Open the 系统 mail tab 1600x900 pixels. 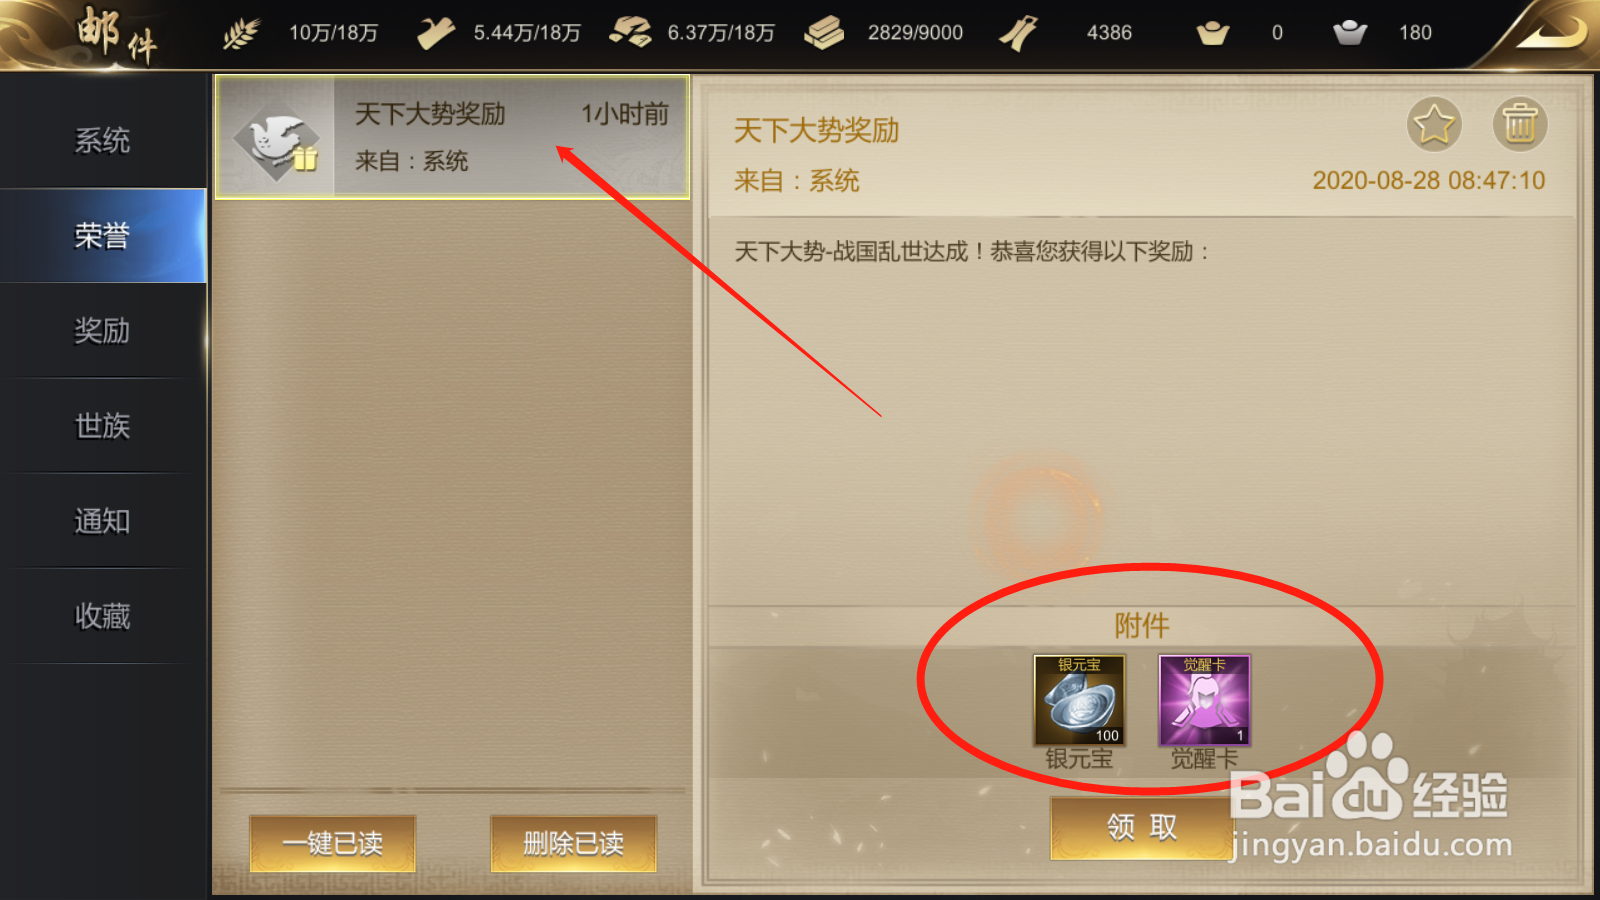tap(103, 141)
